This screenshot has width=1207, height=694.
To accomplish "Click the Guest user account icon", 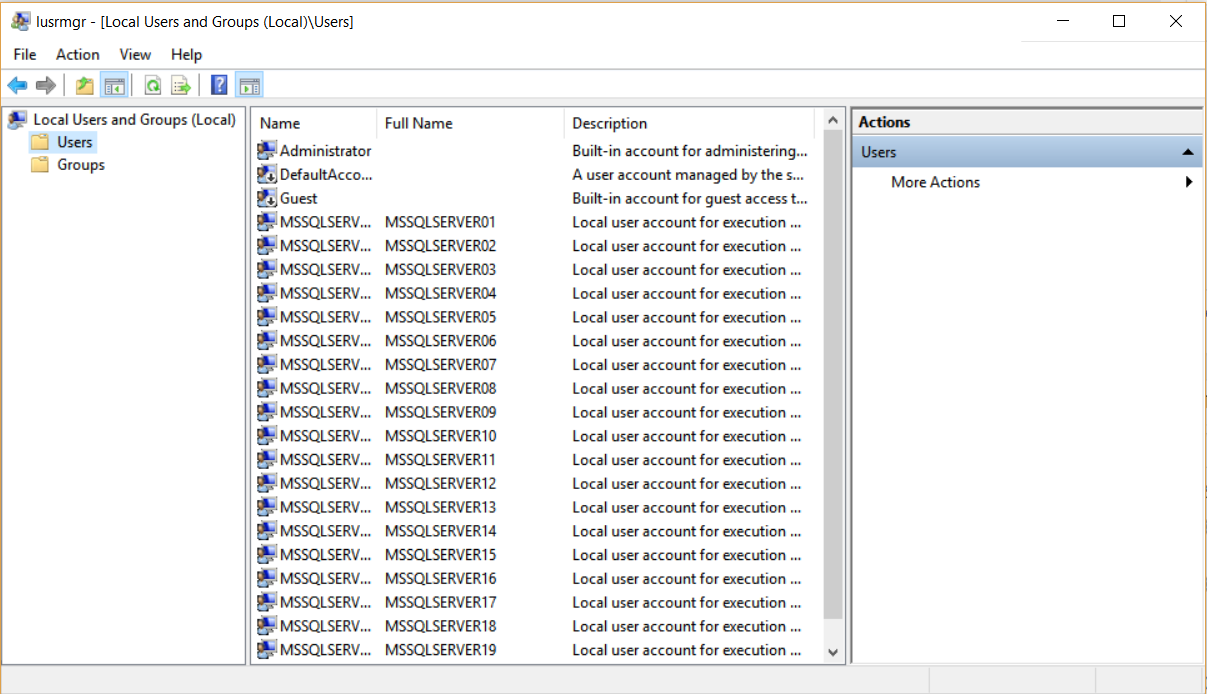I will [266, 198].
